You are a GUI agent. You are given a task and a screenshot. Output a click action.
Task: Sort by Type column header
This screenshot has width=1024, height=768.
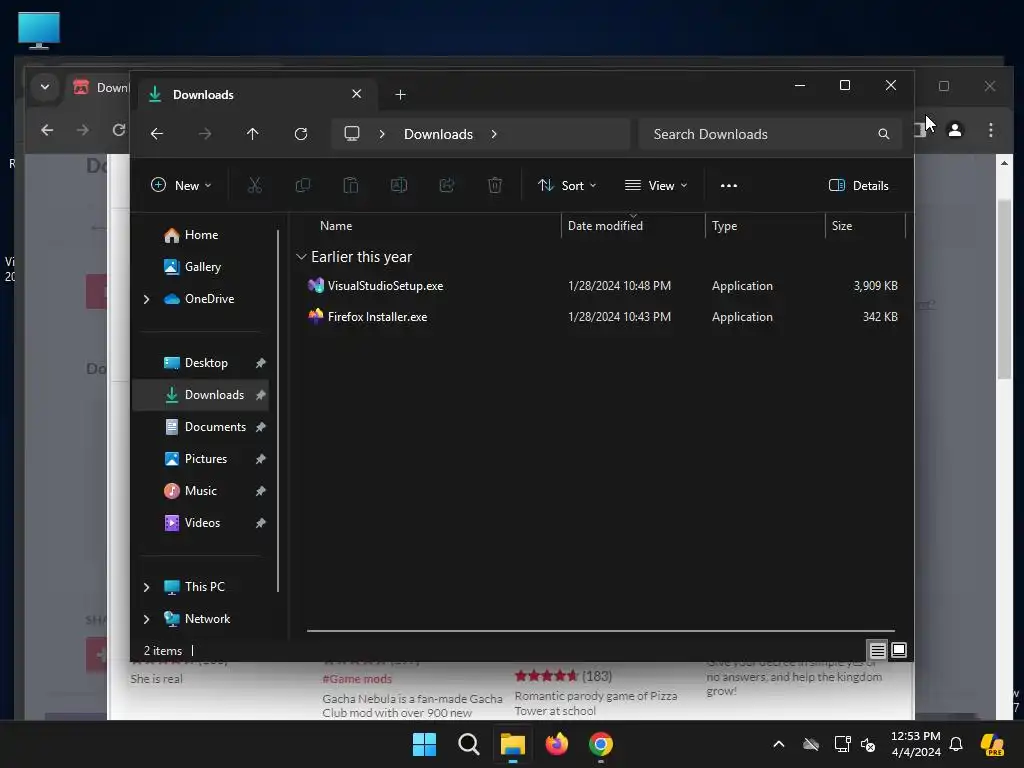point(724,226)
